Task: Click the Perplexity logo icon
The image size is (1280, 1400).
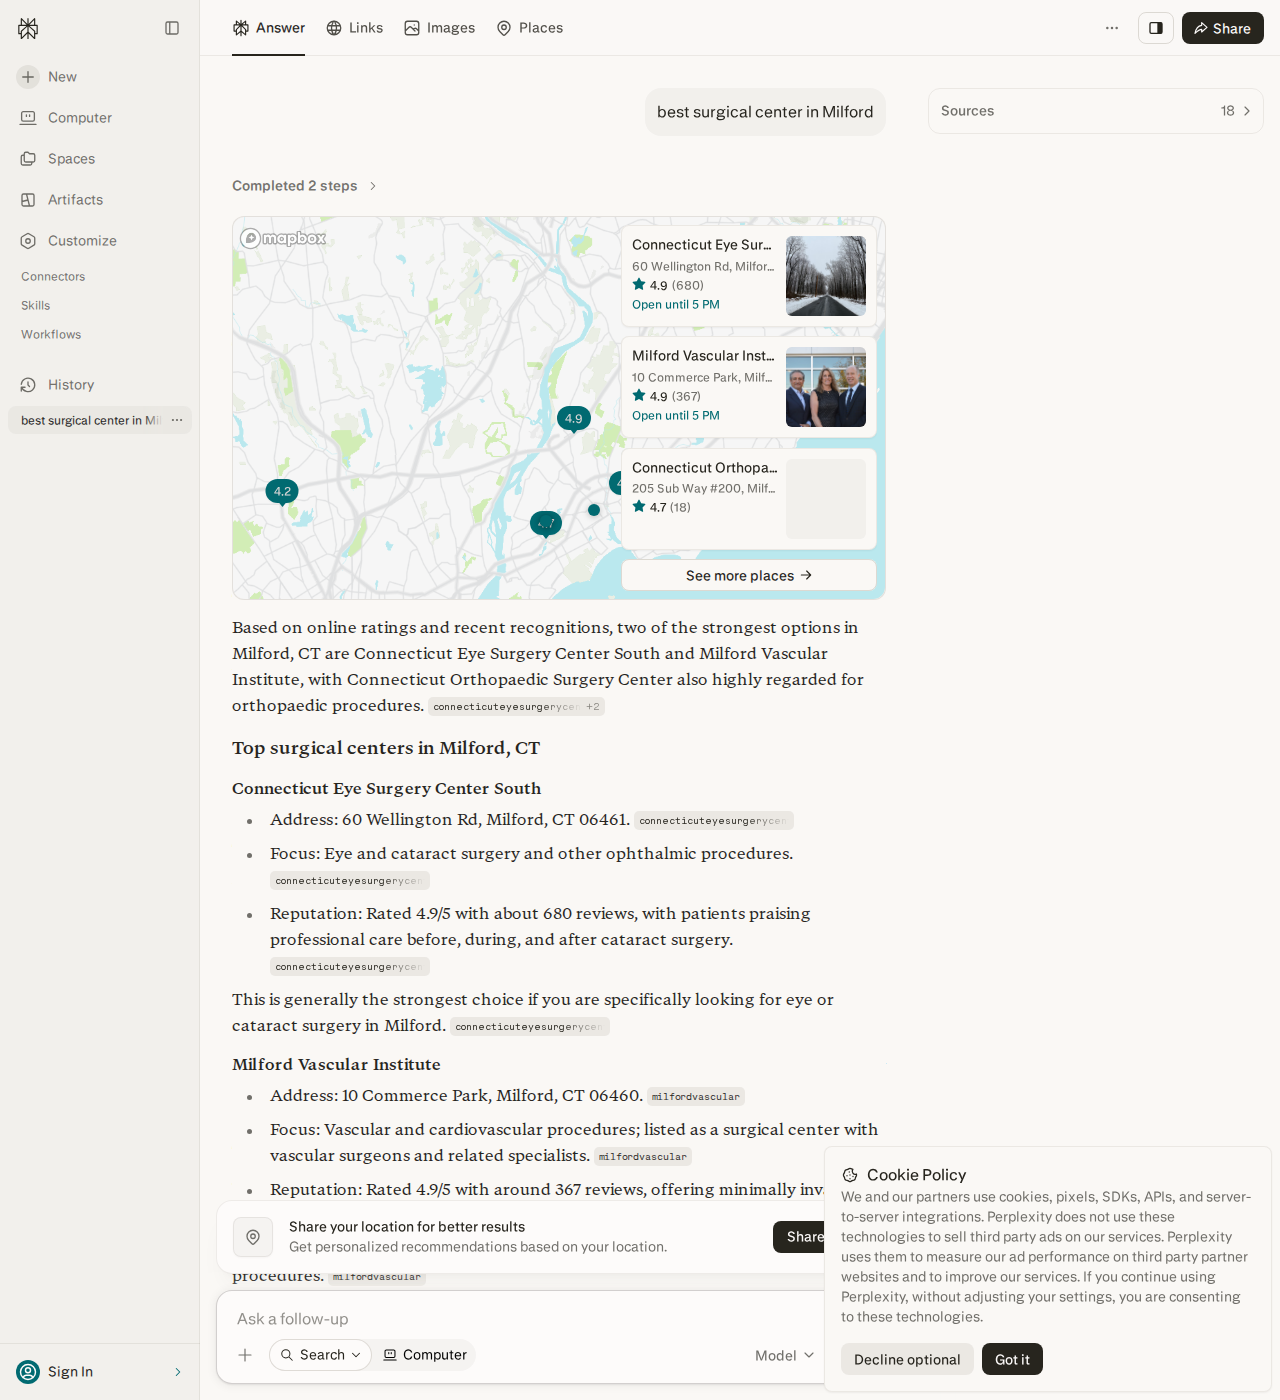Action: tap(28, 28)
